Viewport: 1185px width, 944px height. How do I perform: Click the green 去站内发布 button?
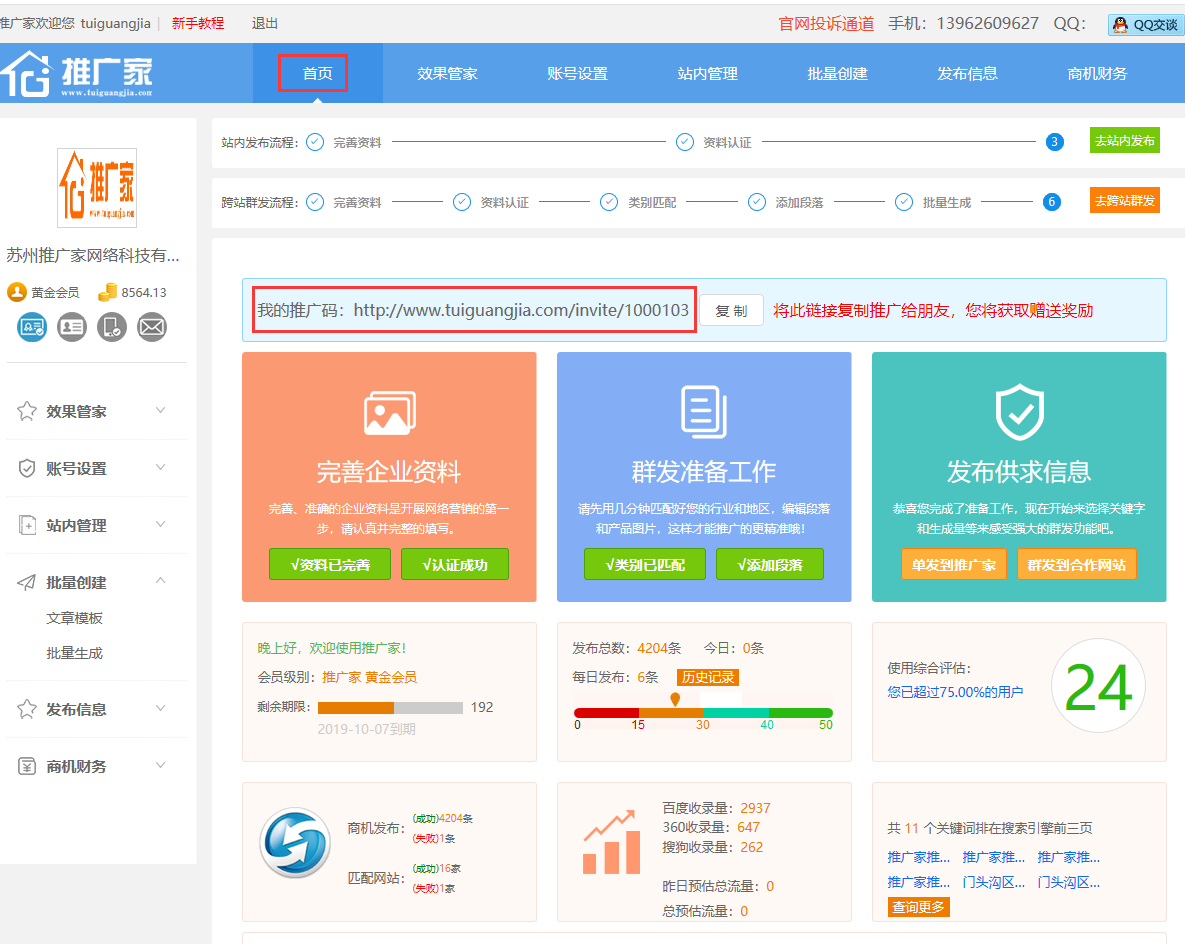[x=1125, y=141]
